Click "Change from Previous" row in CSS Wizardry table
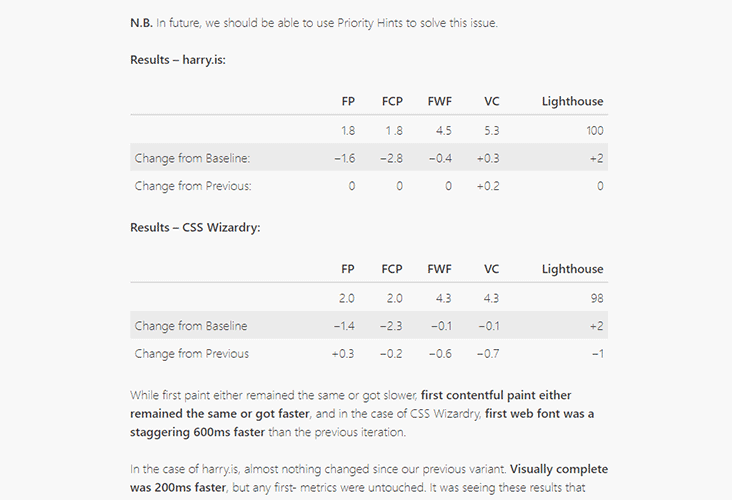Image resolution: width=750 pixels, height=500 pixels. 191,353
